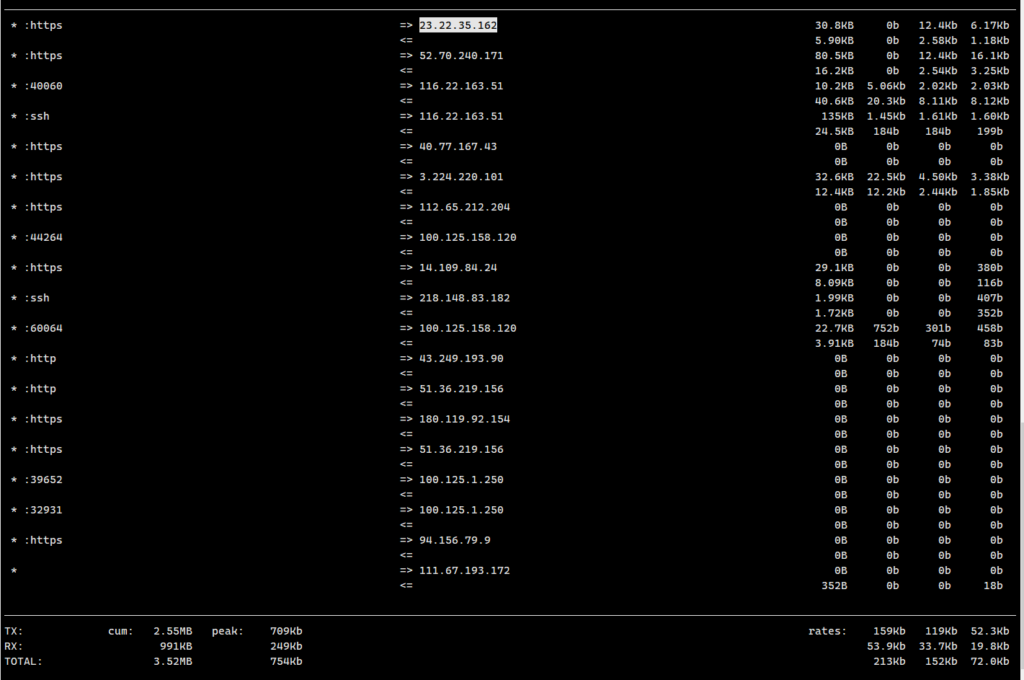Click the peak TX value 709Kb
Screen dimensions: 1024x680
(286, 632)
